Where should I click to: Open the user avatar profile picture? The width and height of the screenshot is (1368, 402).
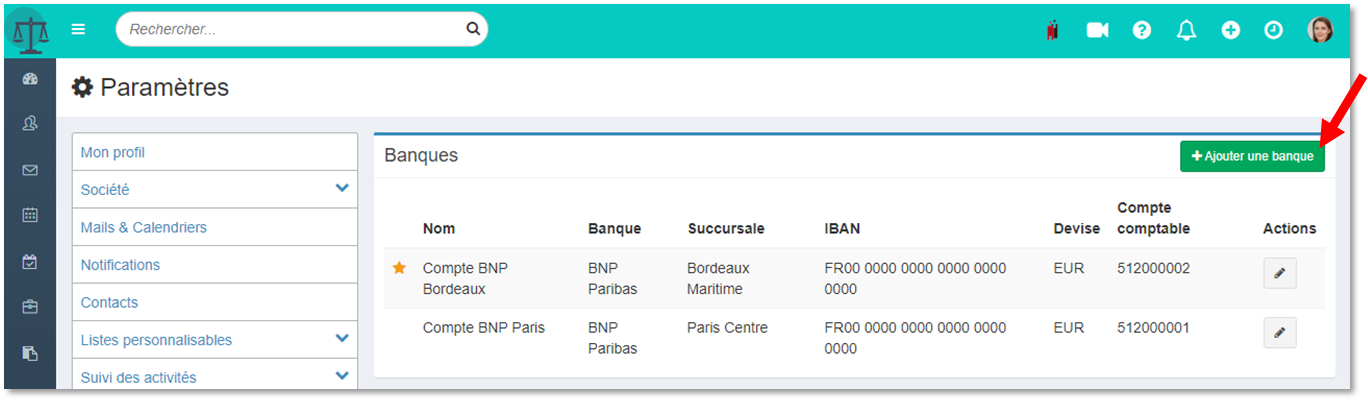tap(1320, 29)
